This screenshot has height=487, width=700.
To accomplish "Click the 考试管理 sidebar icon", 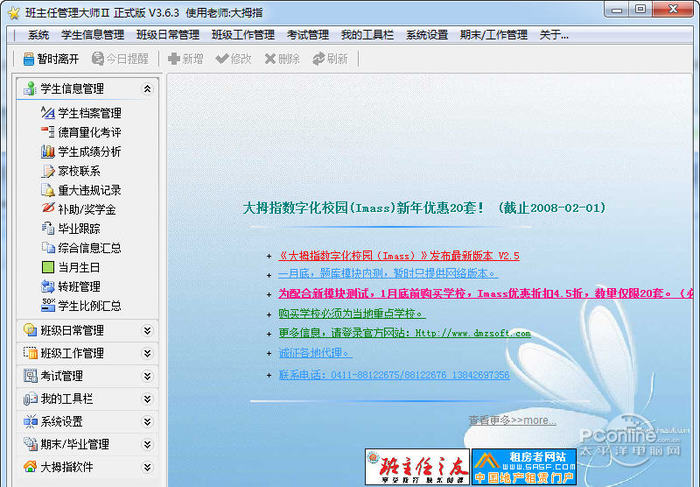I will pyautogui.click(x=30, y=376).
